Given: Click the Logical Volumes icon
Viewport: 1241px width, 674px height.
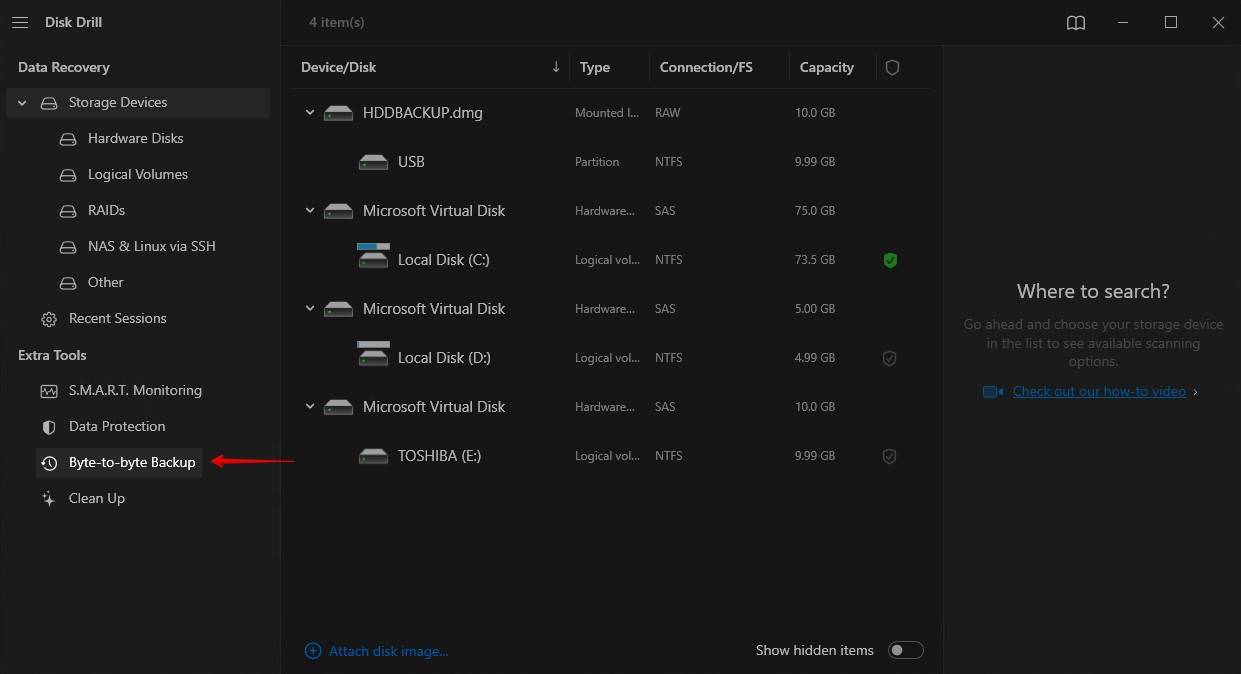Looking at the screenshot, I should [68, 175].
